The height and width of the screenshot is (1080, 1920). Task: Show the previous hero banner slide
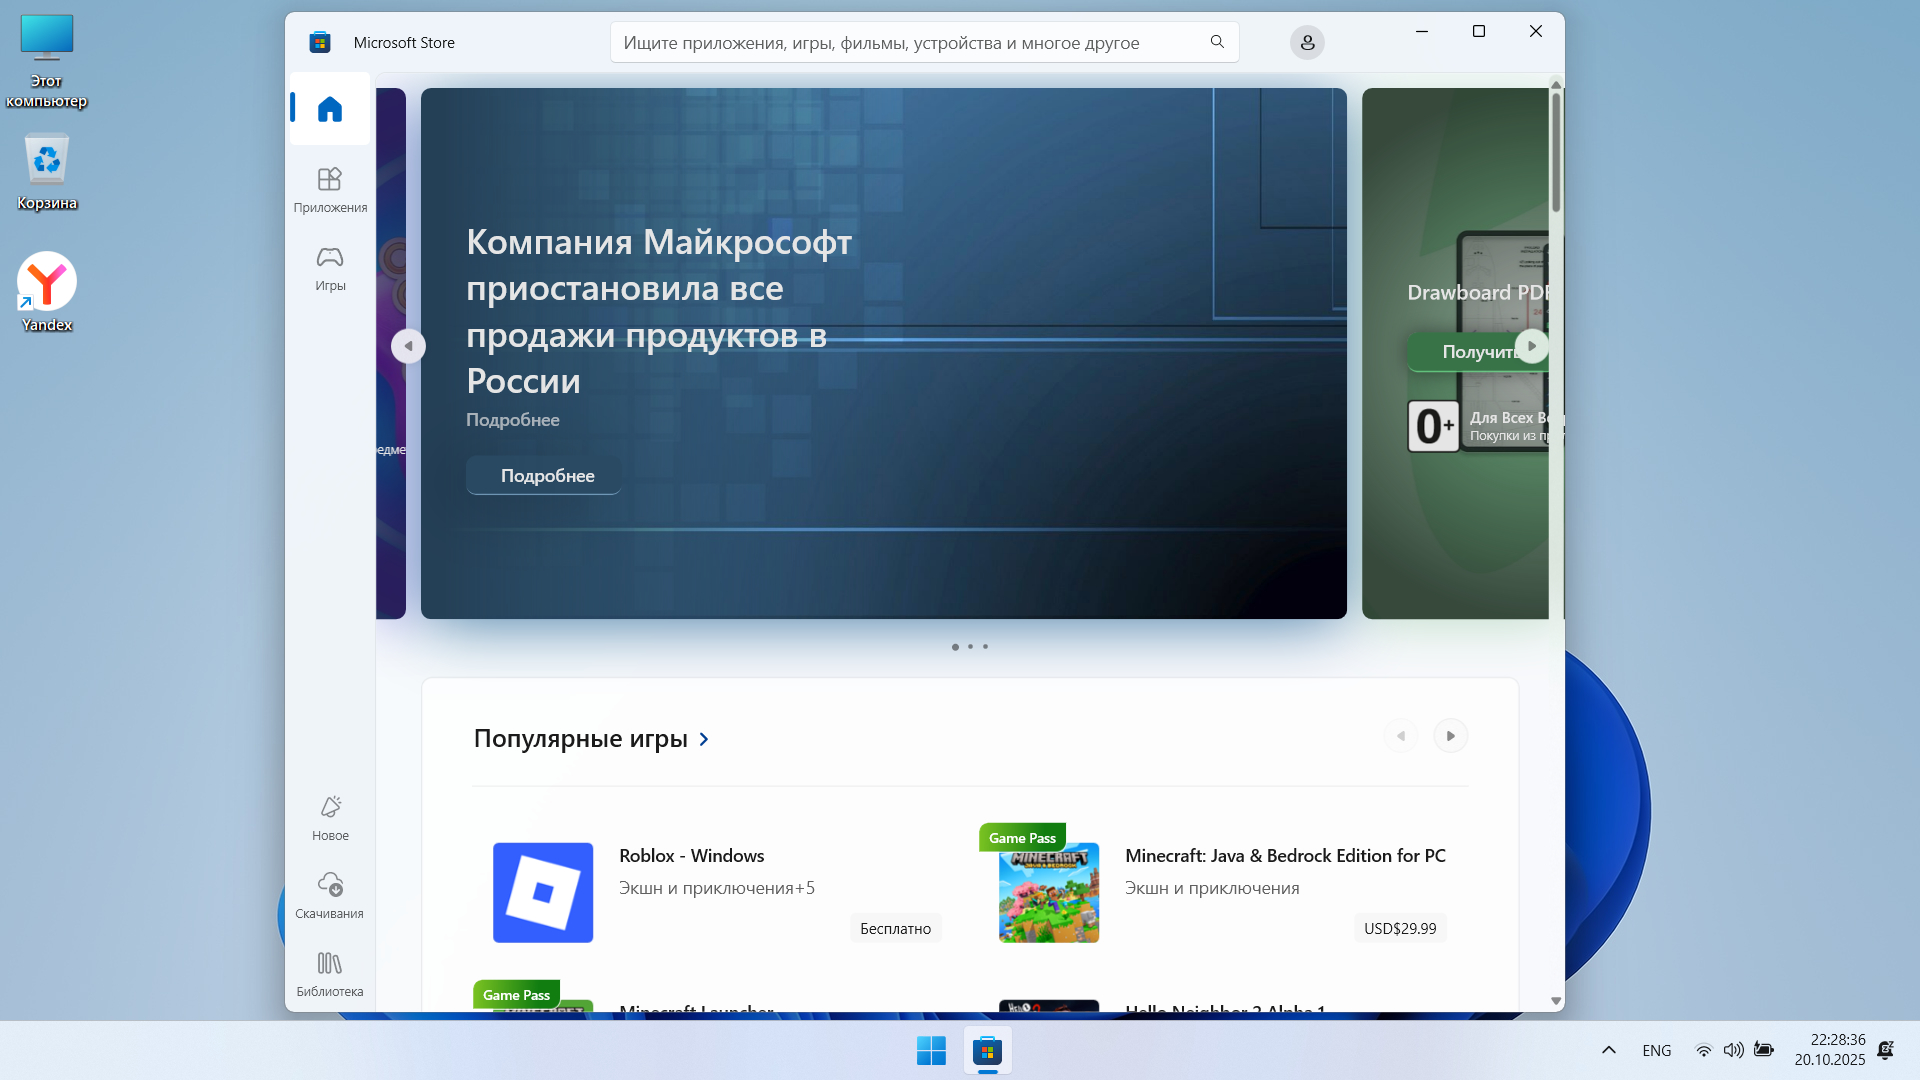[408, 346]
